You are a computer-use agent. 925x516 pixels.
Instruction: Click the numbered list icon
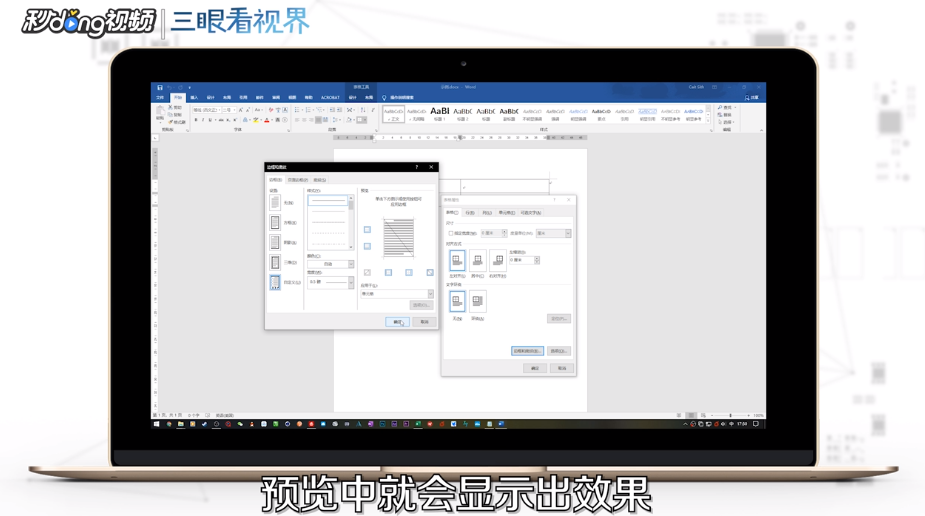click(x=308, y=110)
